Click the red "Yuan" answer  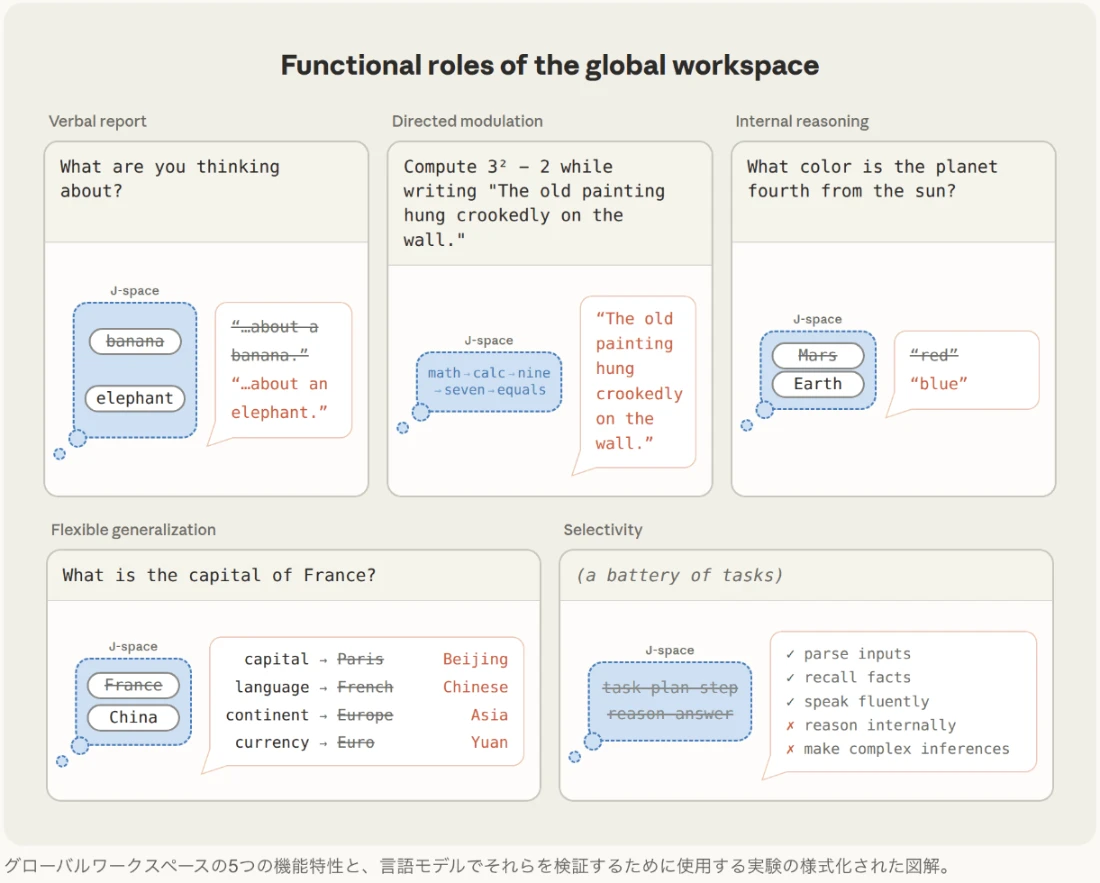(489, 743)
